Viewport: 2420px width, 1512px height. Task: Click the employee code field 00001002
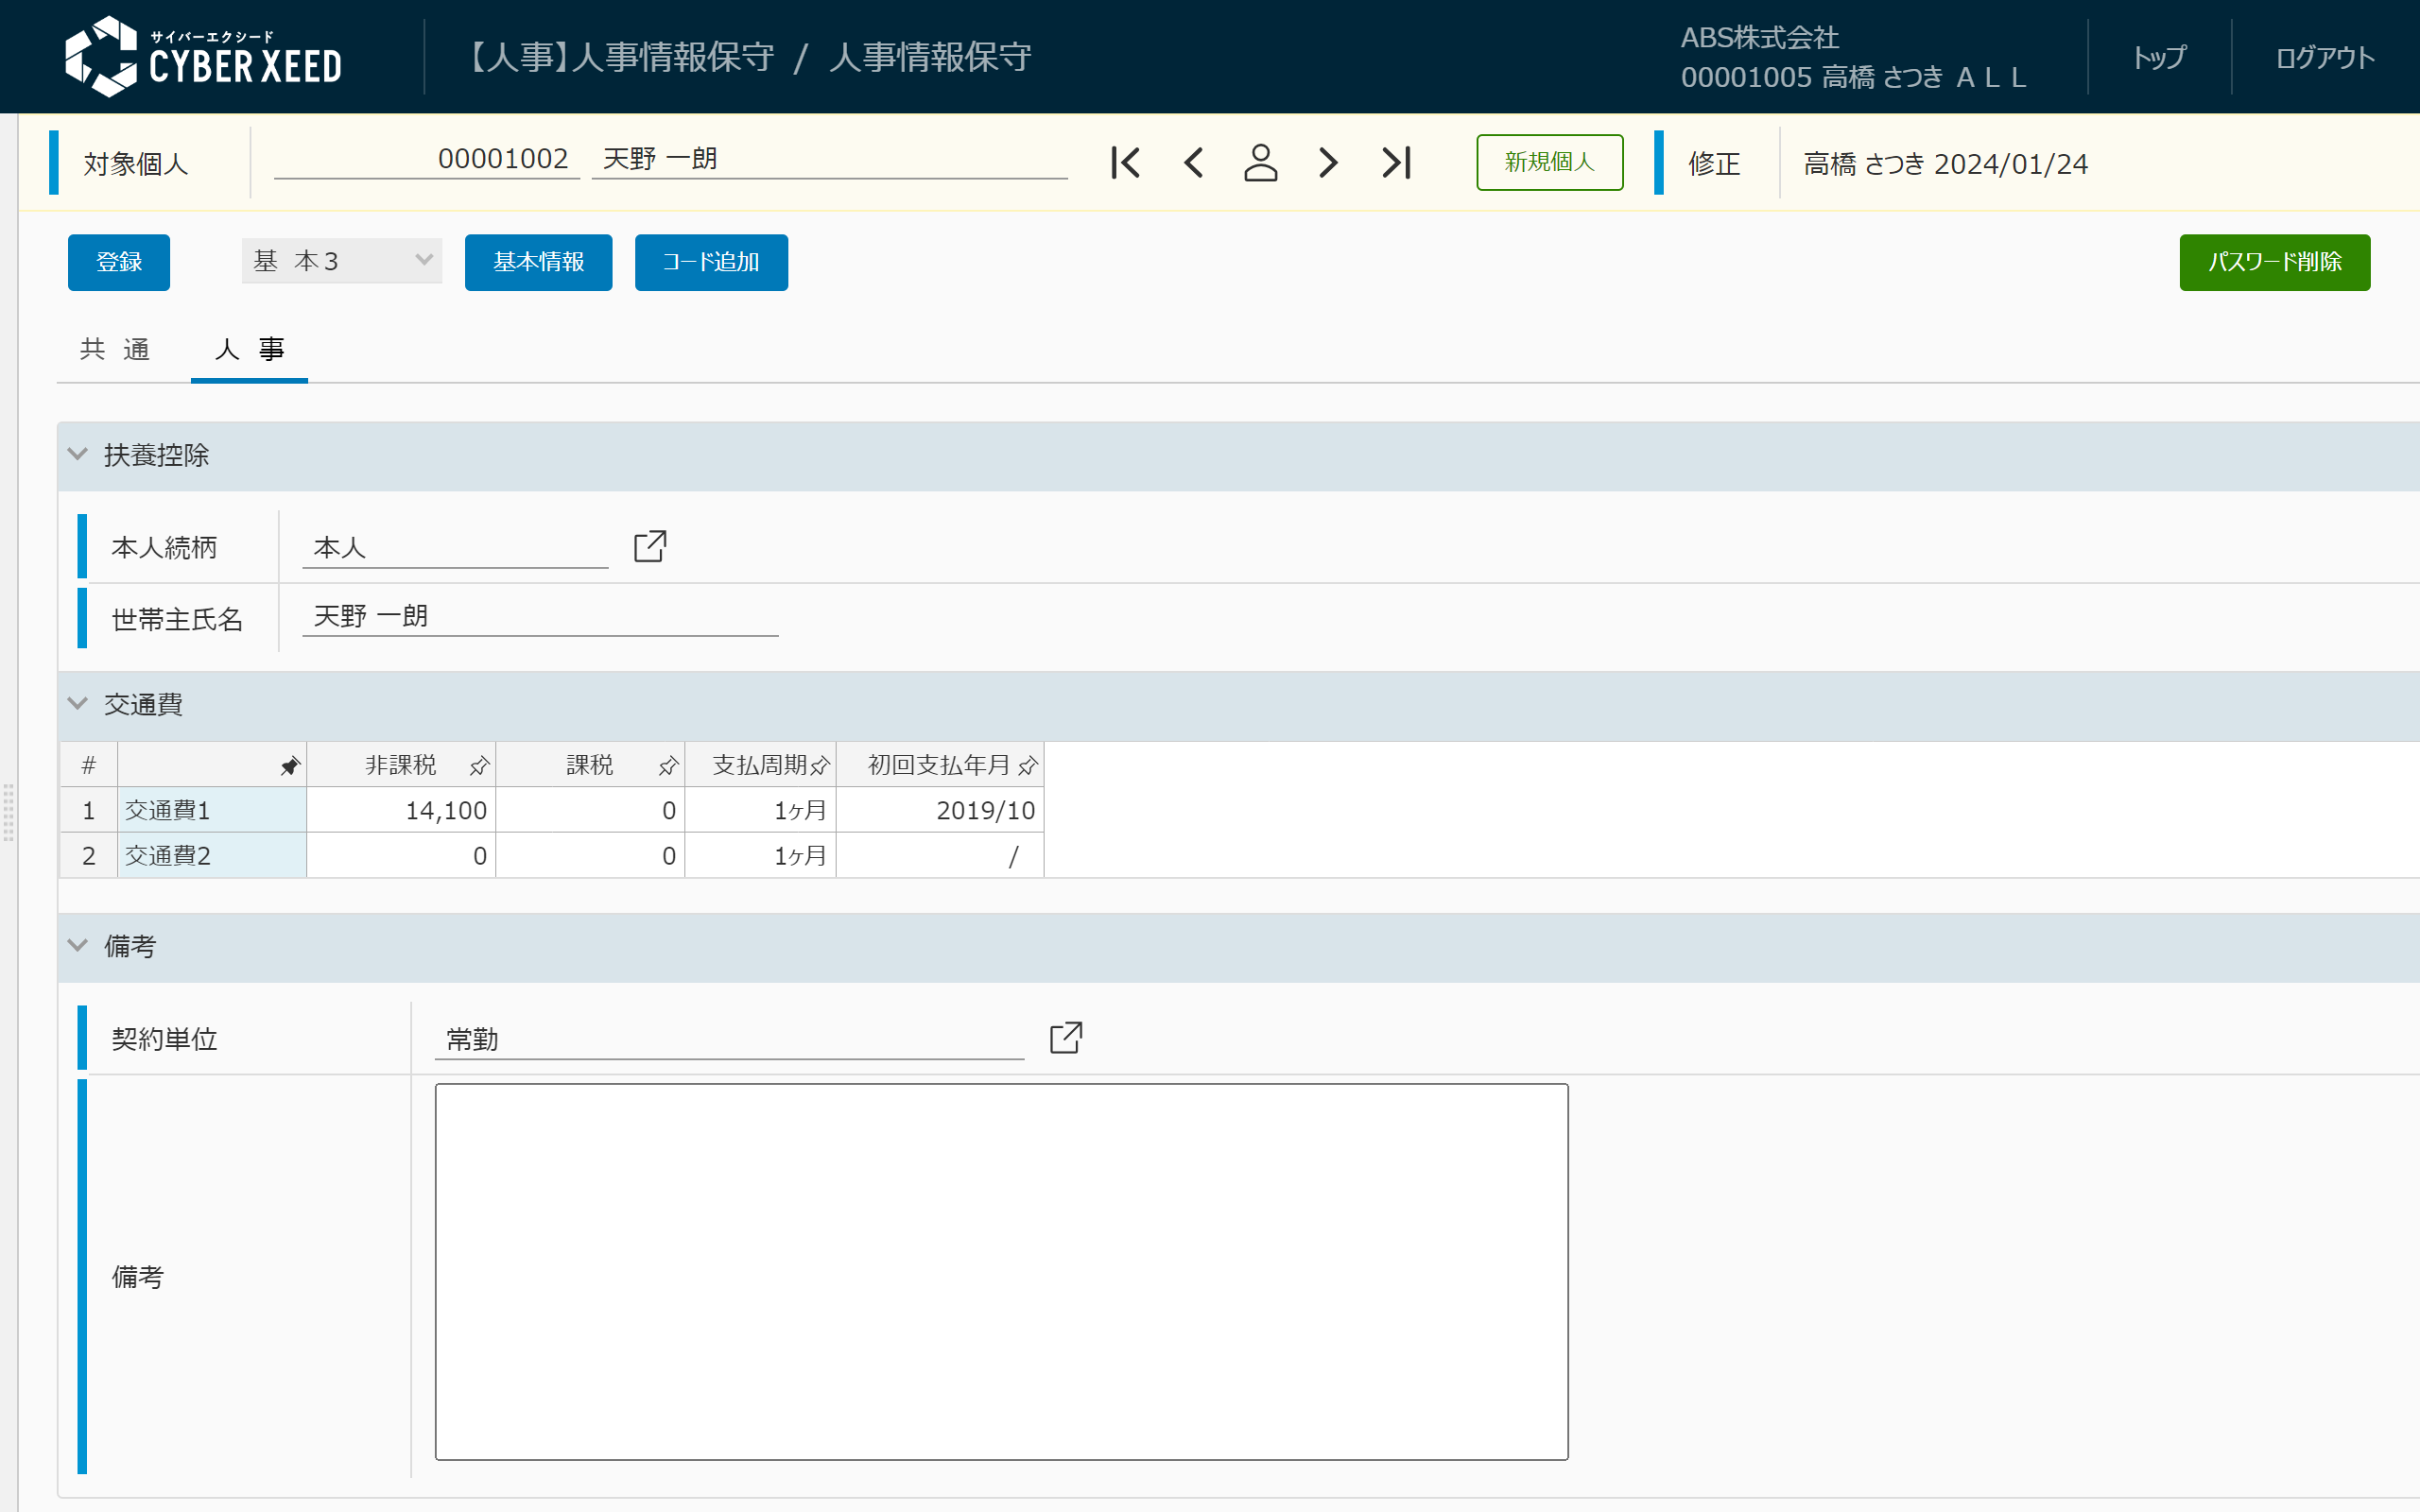[427, 159]
